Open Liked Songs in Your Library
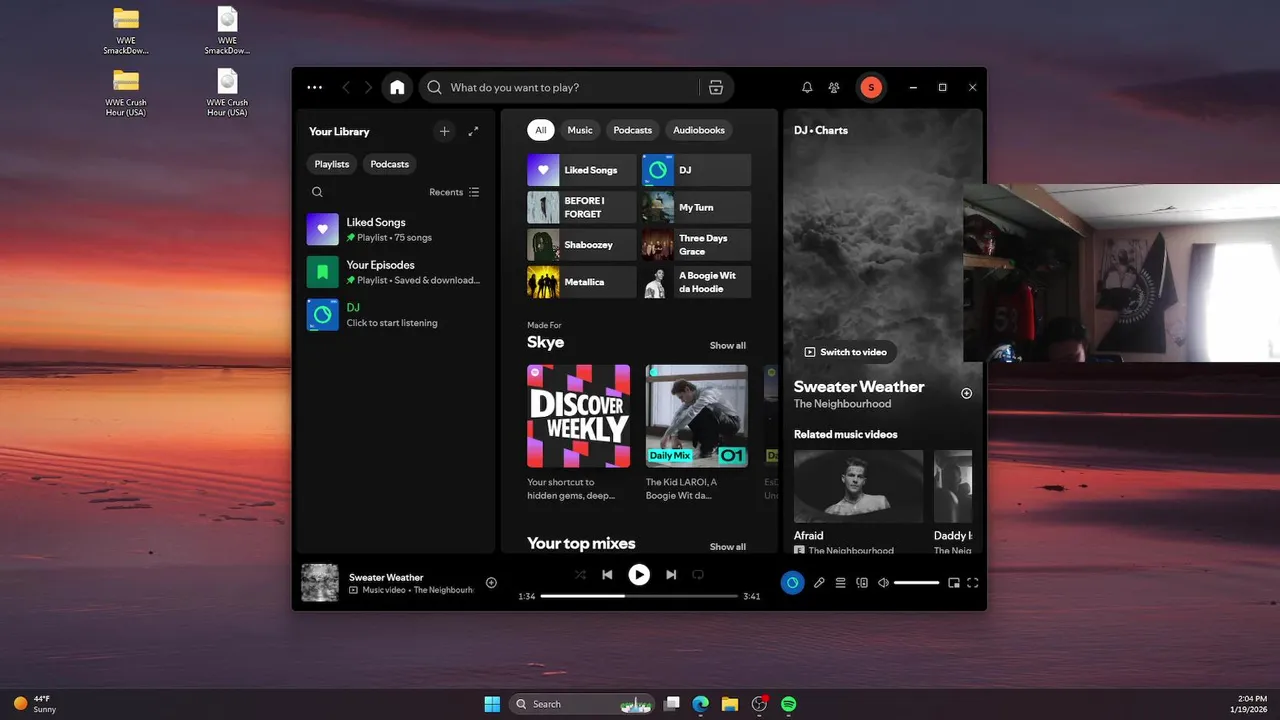This screenshot has height=720, width=1280. point(396,229)
